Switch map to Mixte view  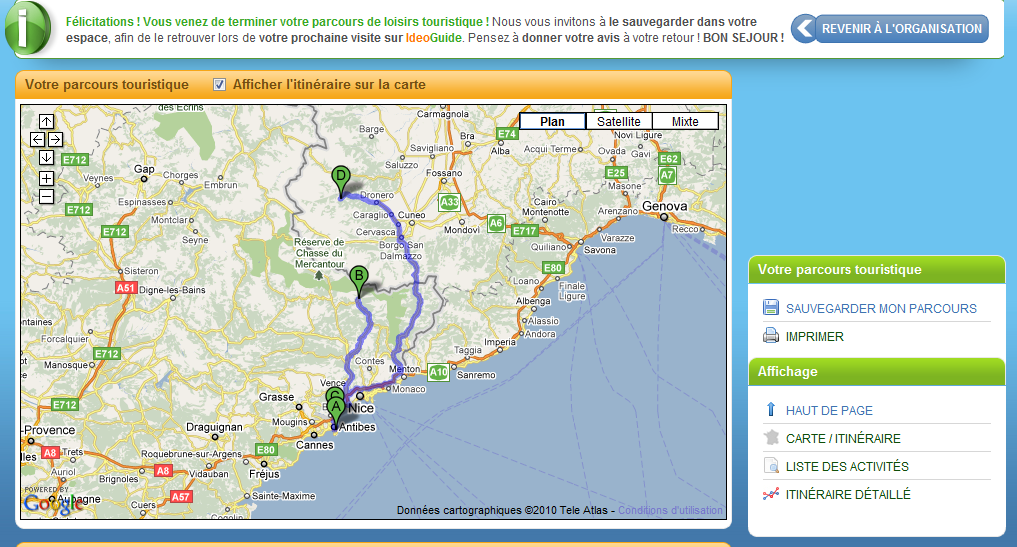[x=685, y=122]
